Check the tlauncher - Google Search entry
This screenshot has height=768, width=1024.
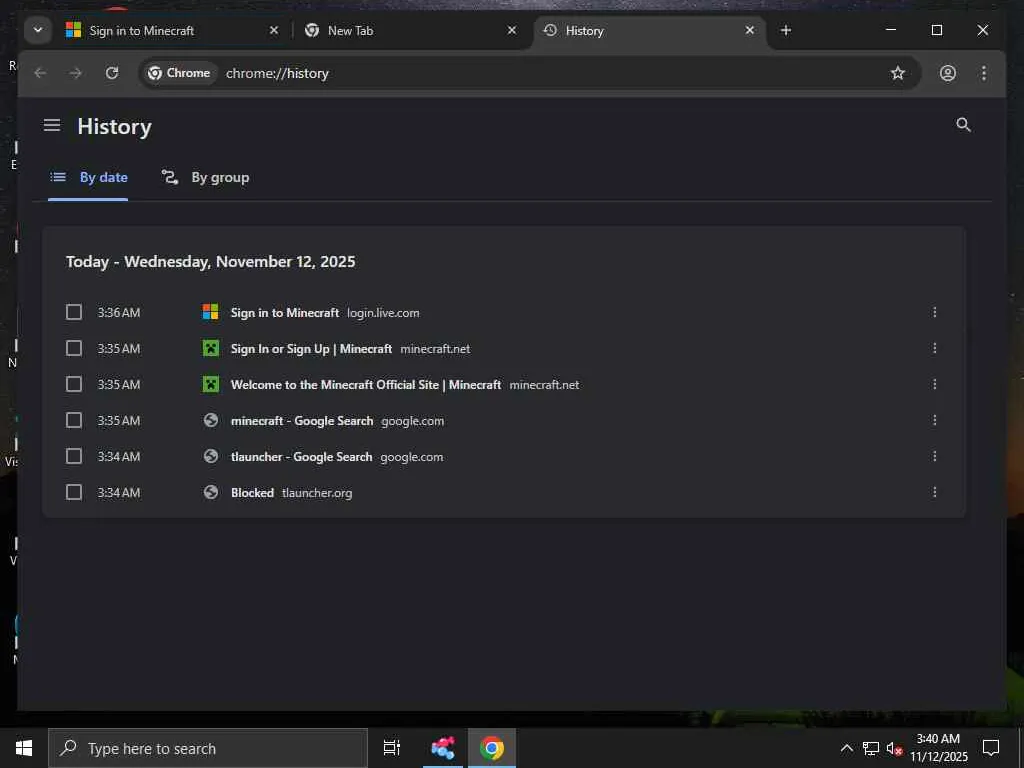click(74, 456)
